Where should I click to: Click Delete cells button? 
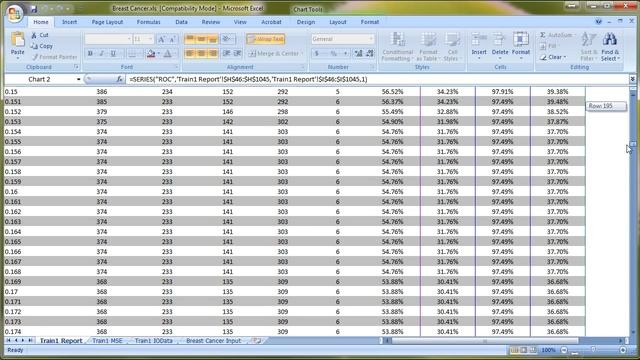pos(500,46)
